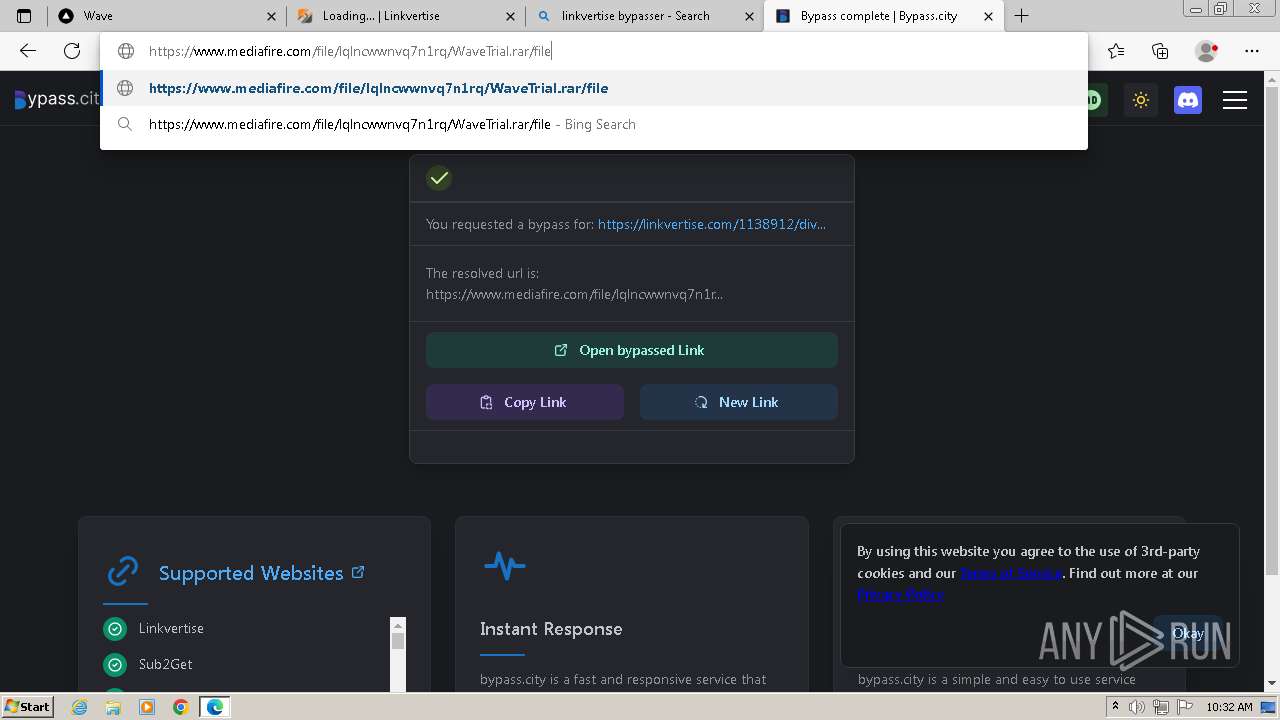
Task: Open the hamburger navigation menu
Action: pyautogui.click(x=1235, y=100)
